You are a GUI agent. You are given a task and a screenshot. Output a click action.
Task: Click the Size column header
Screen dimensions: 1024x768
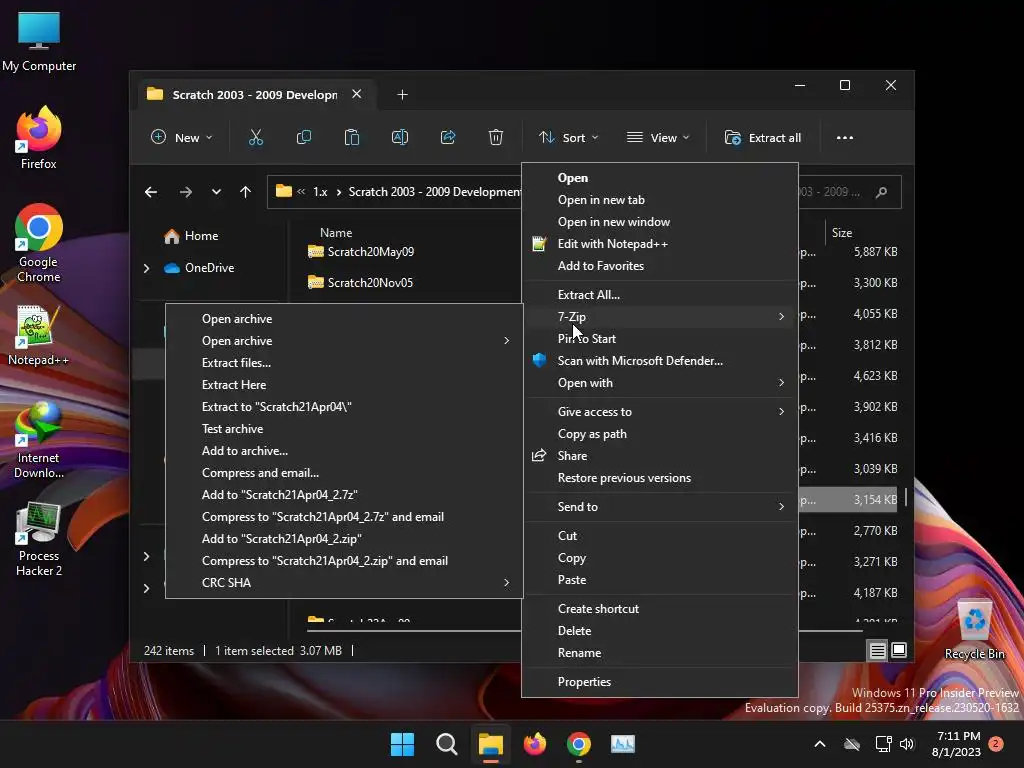(841, 232)
